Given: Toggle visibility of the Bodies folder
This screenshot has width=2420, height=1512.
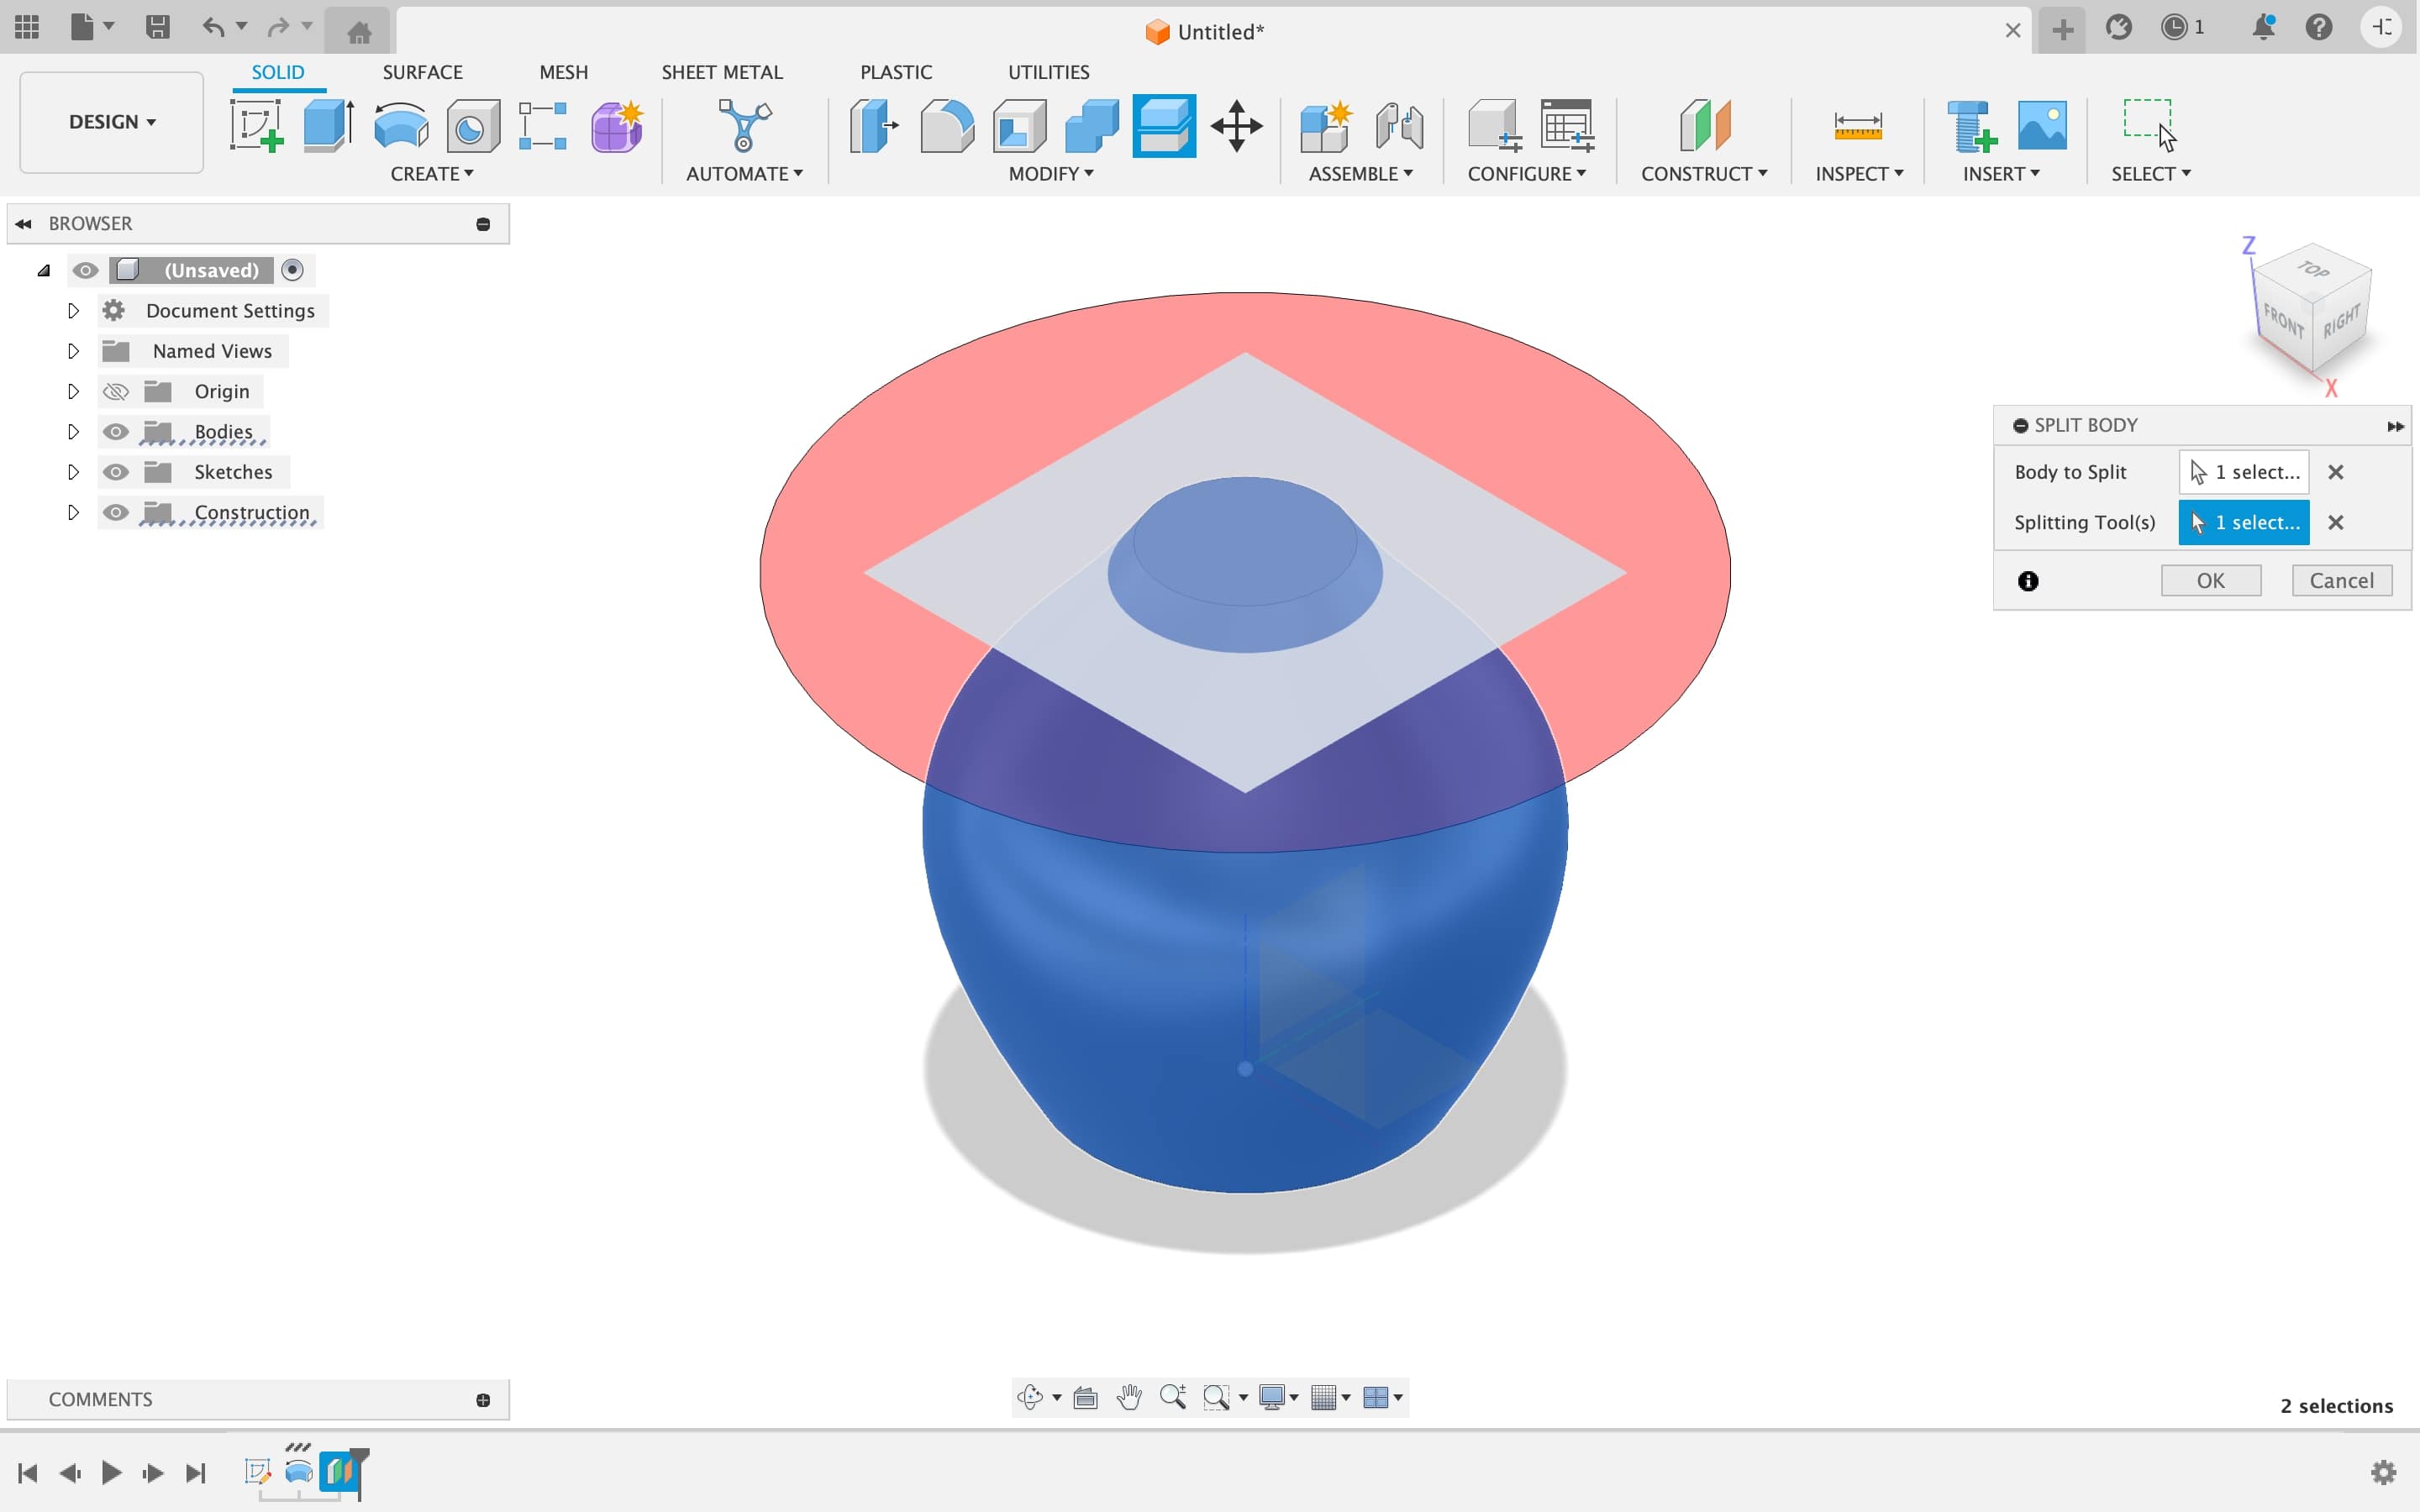Looking at the screenshot, I should pyautogui.click(x=116, y=431).
